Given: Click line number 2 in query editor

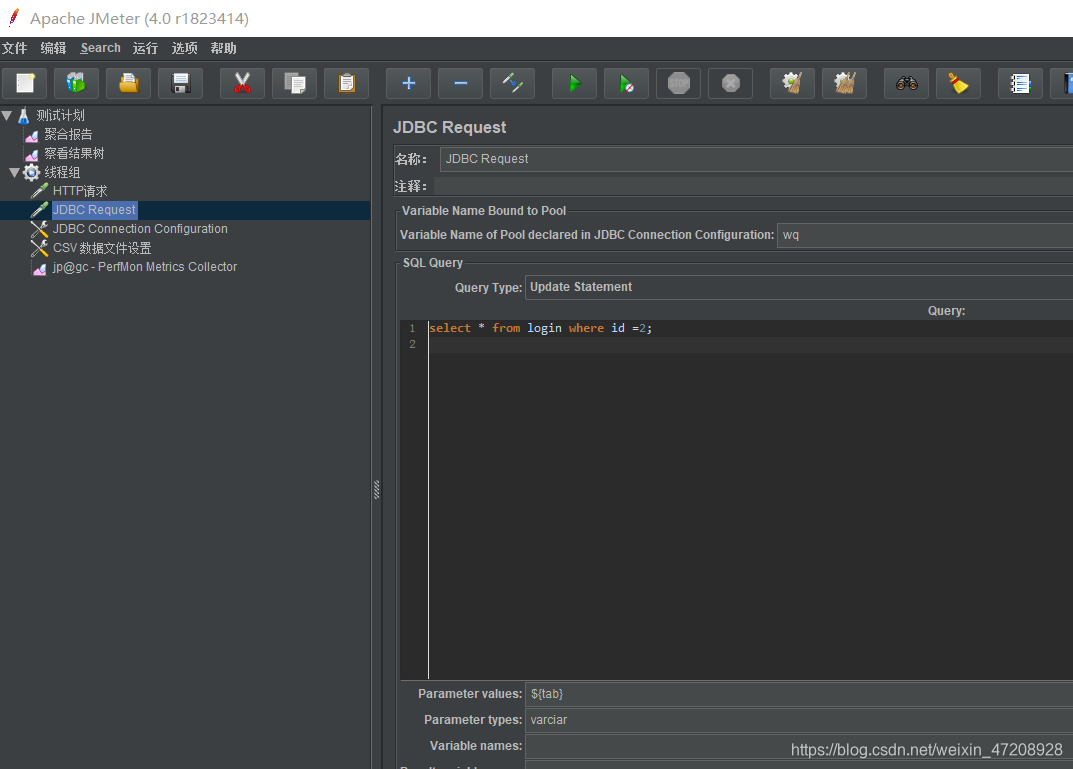Looking at the screenshot, I should 413,344.
